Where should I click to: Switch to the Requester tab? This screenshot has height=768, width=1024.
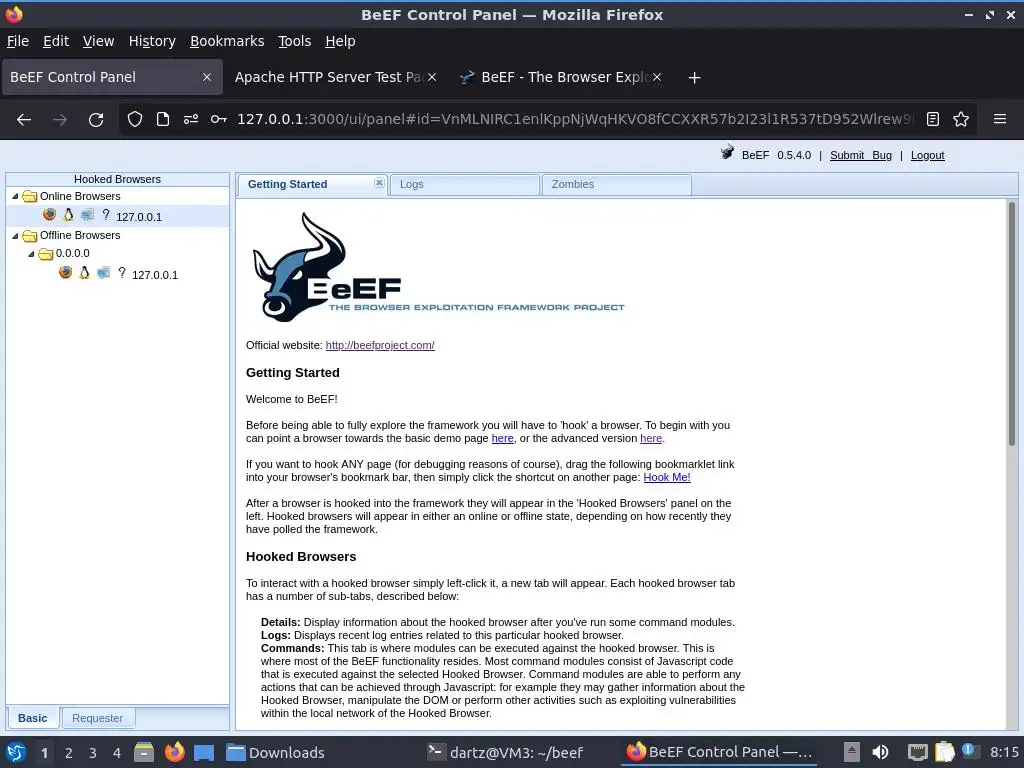[97, 718]
